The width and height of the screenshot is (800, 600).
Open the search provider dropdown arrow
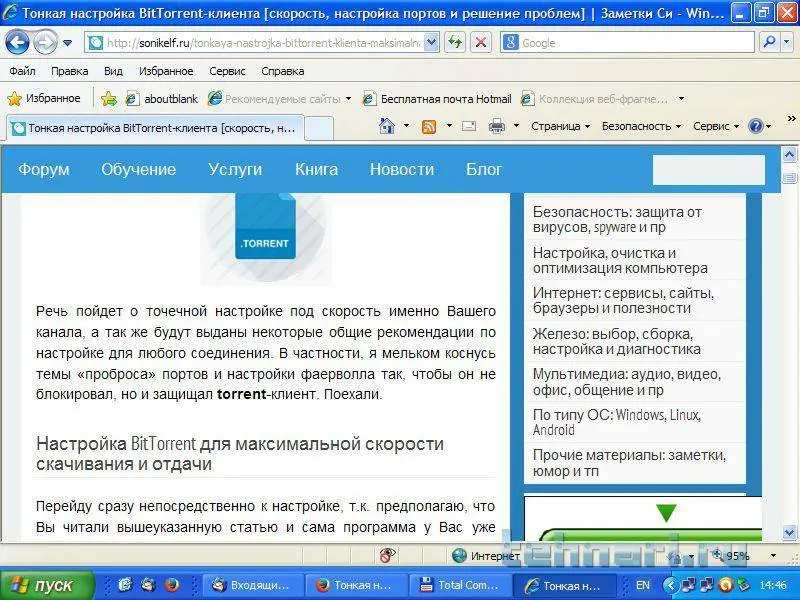pos(788,43)
